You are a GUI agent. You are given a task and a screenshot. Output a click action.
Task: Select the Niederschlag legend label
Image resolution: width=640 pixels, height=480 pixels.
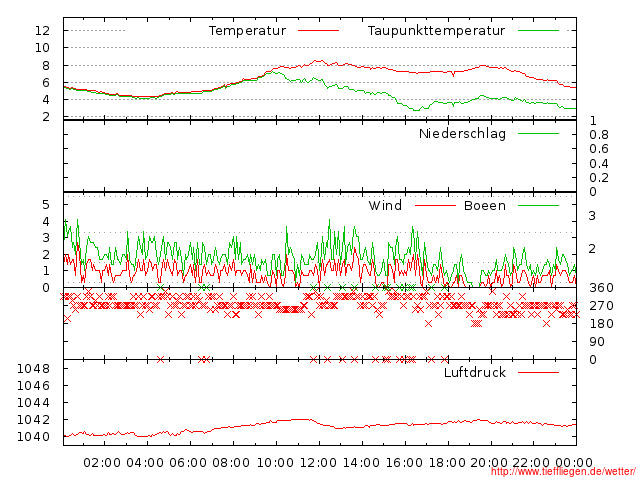coord(462,133)
